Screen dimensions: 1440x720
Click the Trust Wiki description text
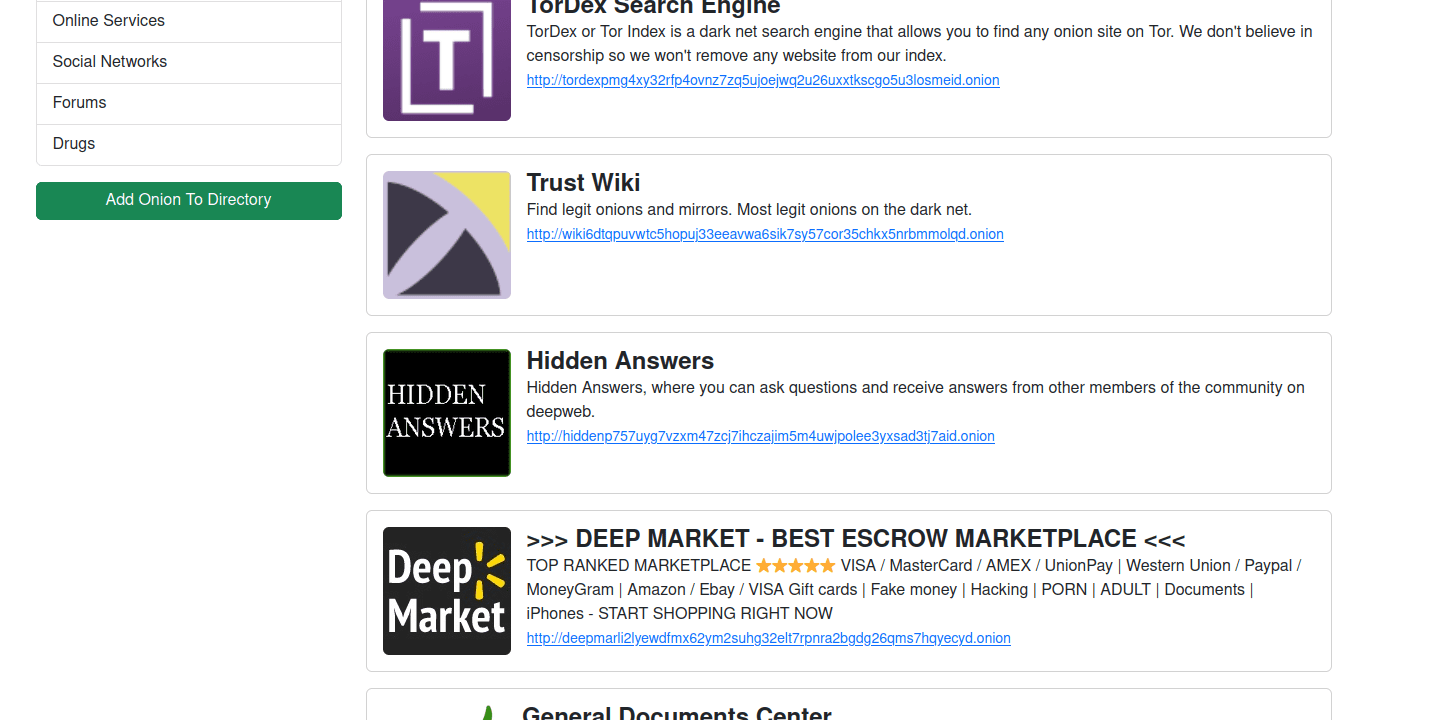pos(749,210)
